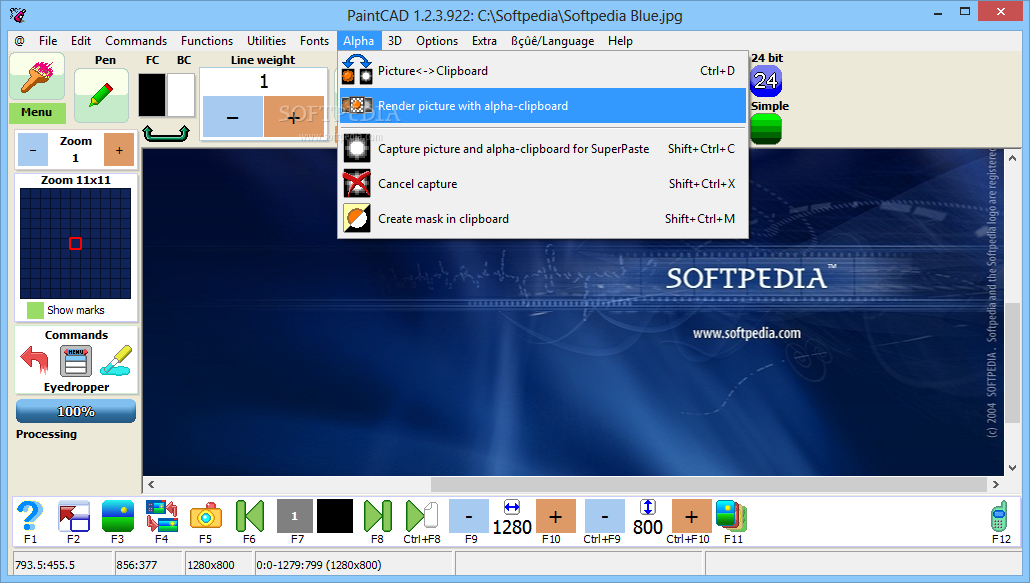
Task: Open the Commands menu list icon
Action: pos(76,360)
